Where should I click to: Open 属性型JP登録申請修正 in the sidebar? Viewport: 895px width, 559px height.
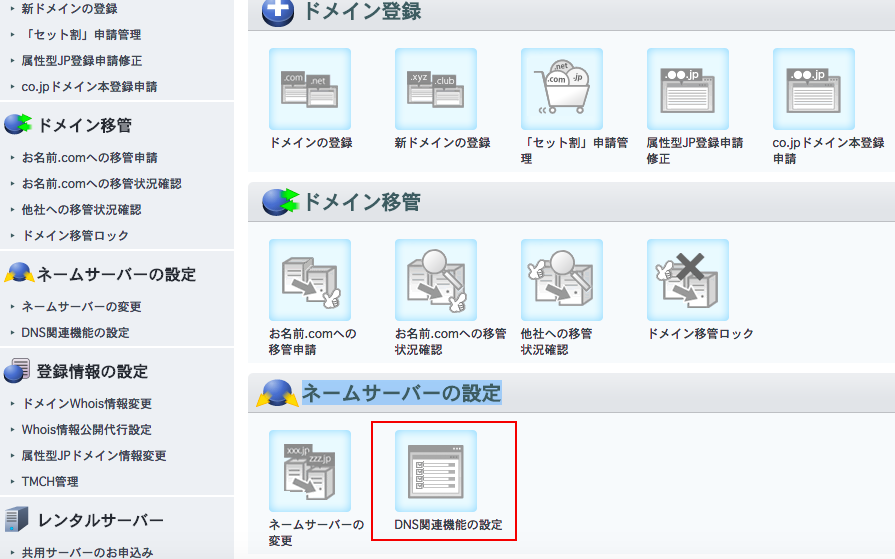tap(82, 61)
